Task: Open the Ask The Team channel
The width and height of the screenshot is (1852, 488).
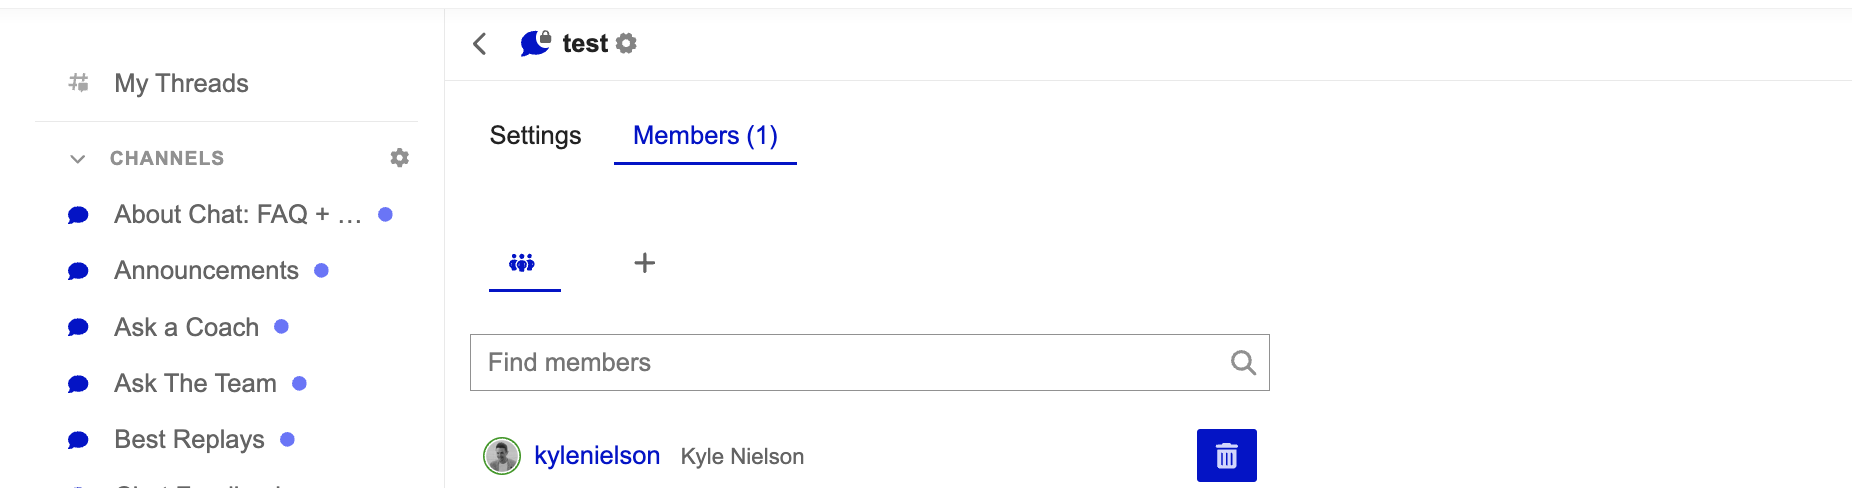Action: coord(195,383)
